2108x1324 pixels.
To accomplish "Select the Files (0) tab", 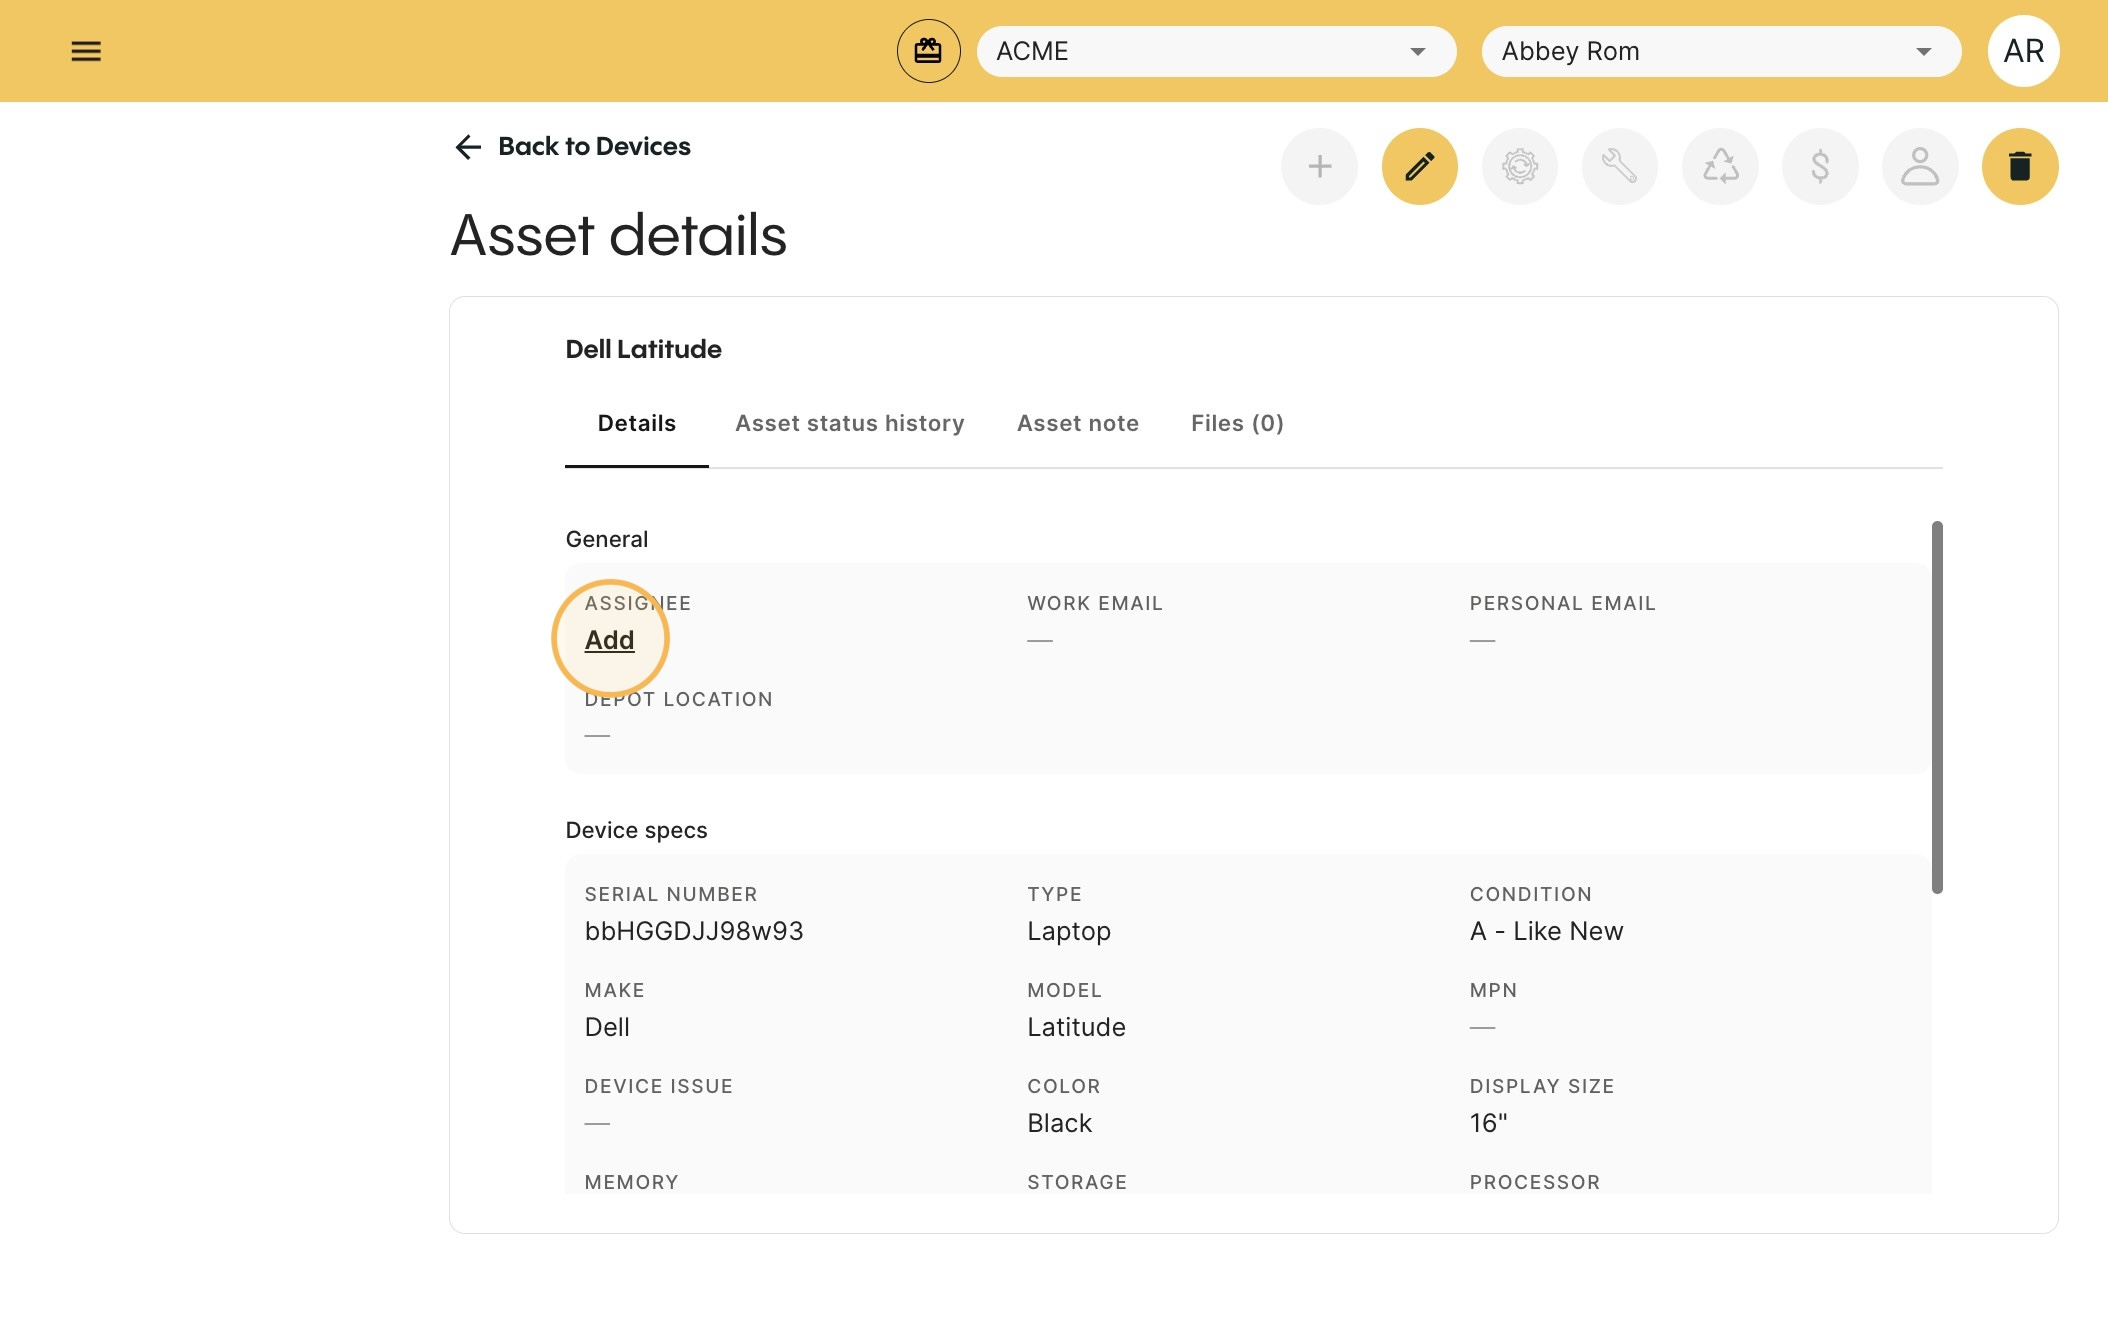I will click(1237, 423).
